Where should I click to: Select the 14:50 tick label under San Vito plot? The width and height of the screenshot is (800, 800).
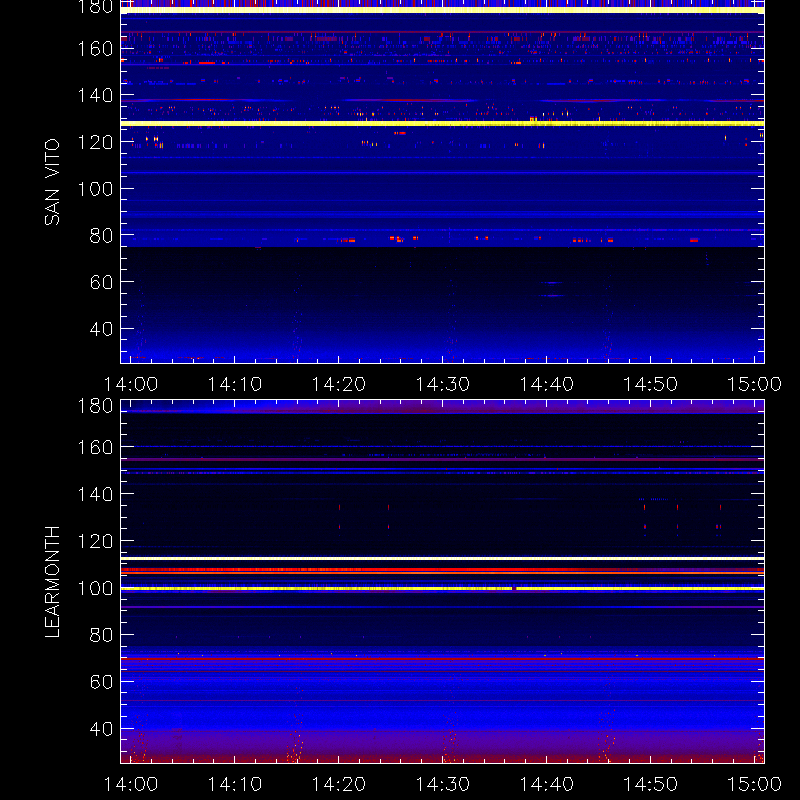(x=651, y=384)
